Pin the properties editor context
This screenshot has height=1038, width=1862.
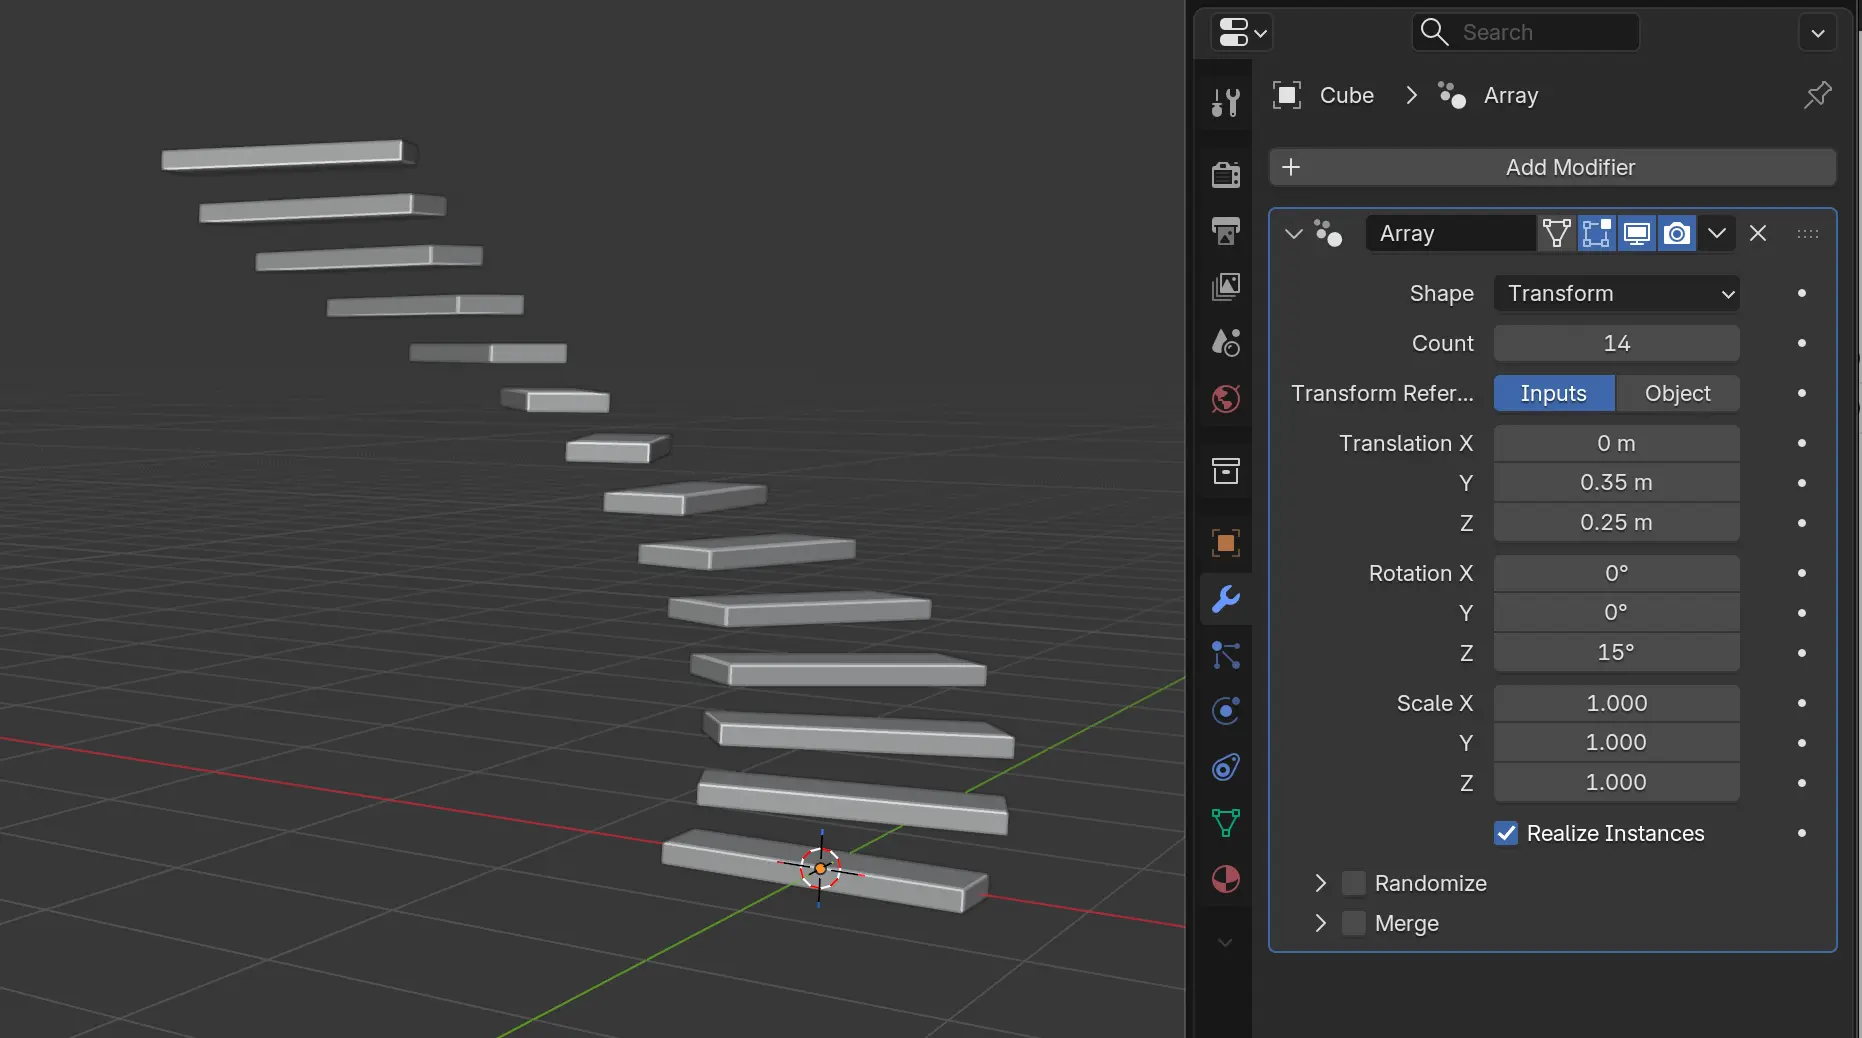1817,95
